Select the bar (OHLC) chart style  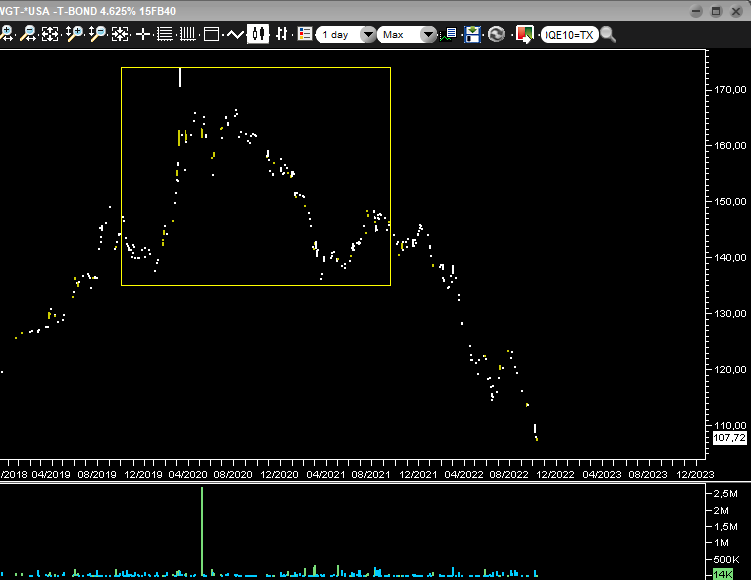coord(282,34)
